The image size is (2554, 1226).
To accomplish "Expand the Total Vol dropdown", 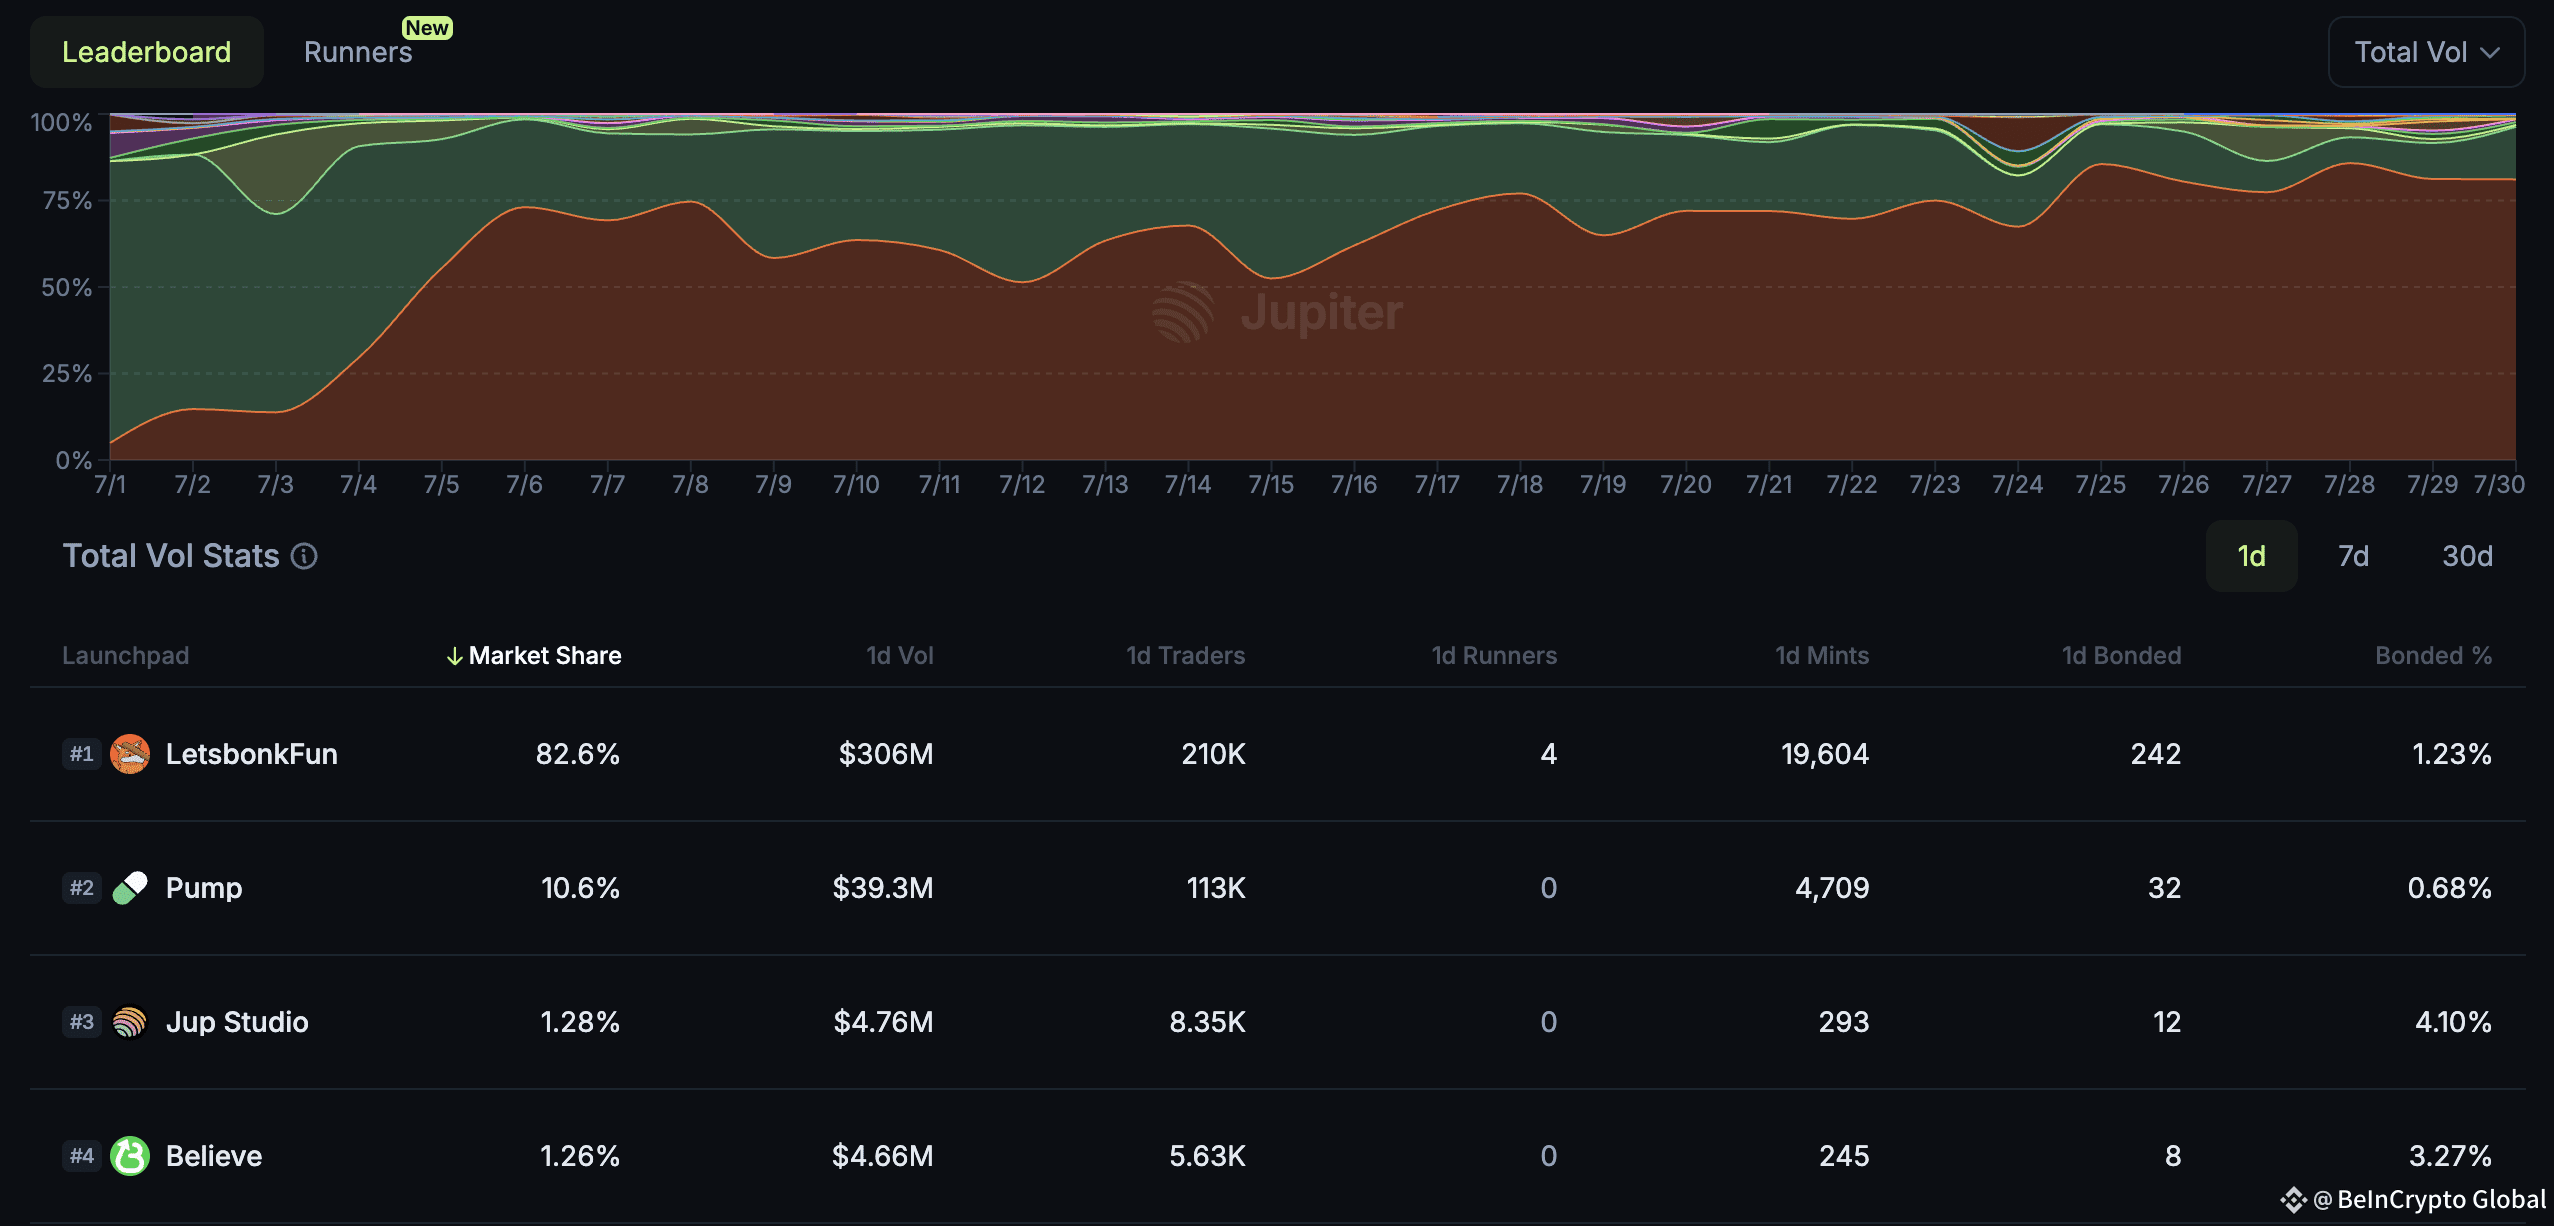I will pyautogui.click(x=2426, y=52).
